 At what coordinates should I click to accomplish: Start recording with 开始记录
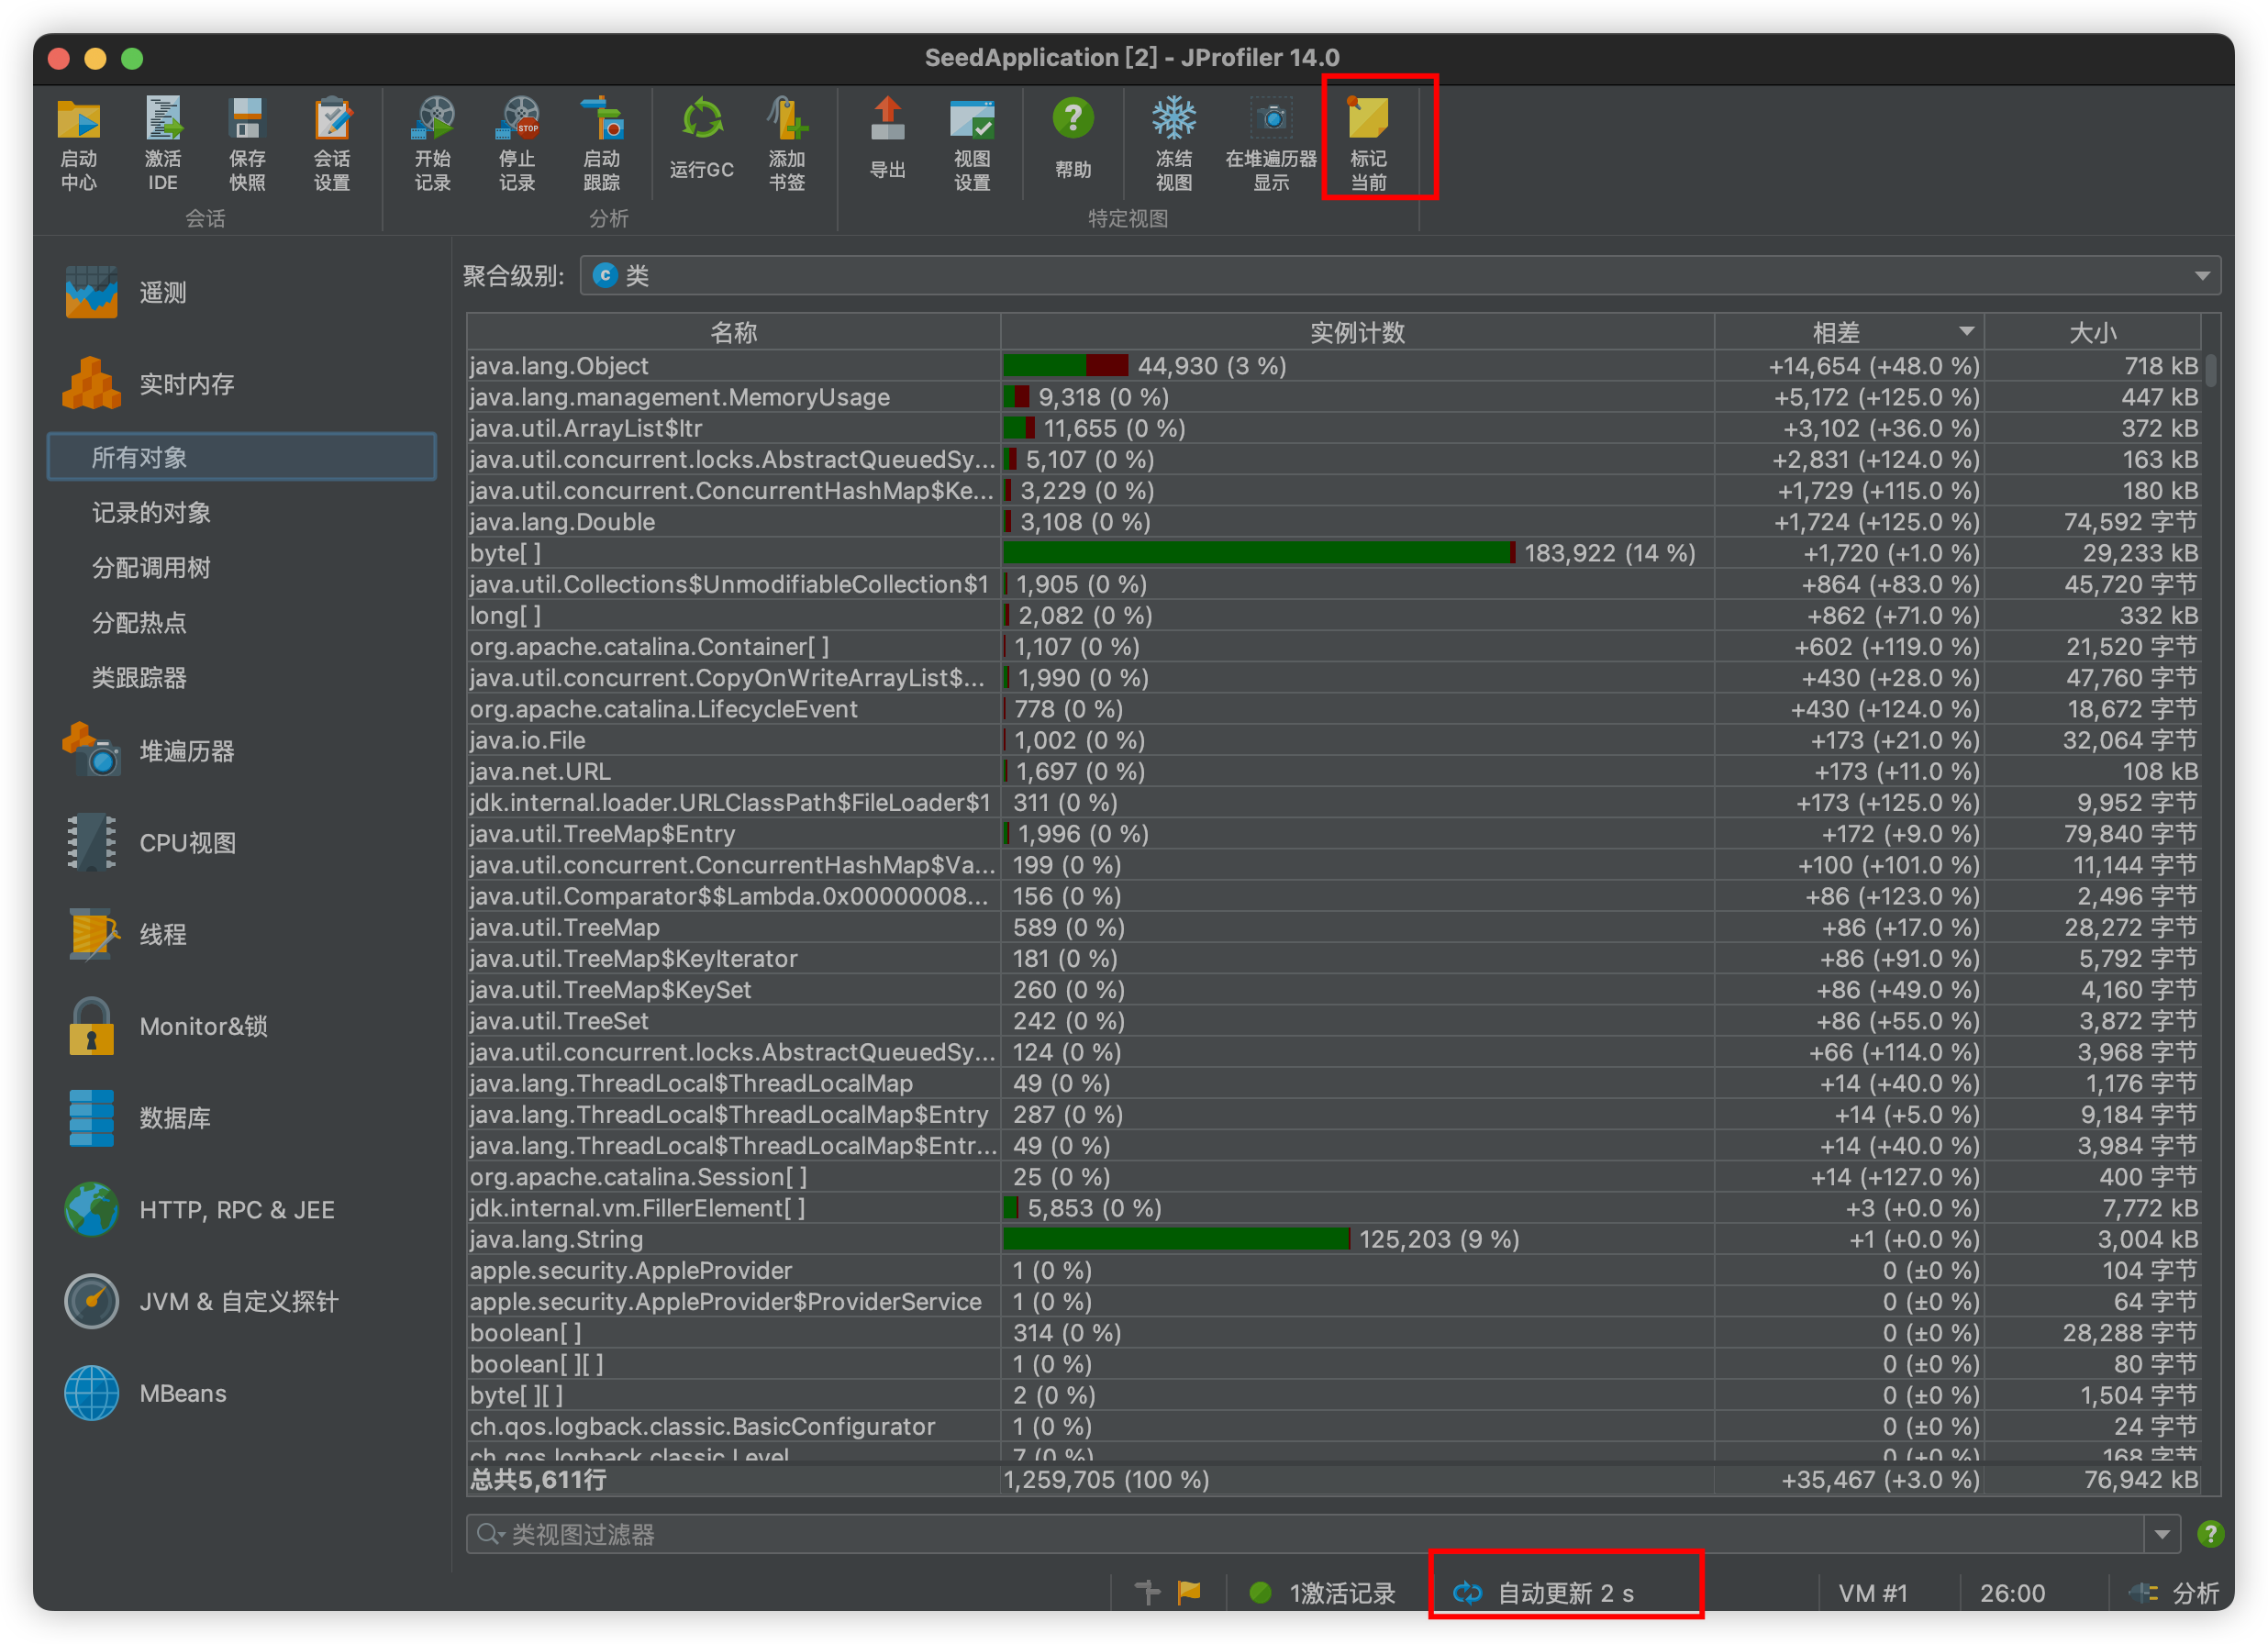pos(433,142)
